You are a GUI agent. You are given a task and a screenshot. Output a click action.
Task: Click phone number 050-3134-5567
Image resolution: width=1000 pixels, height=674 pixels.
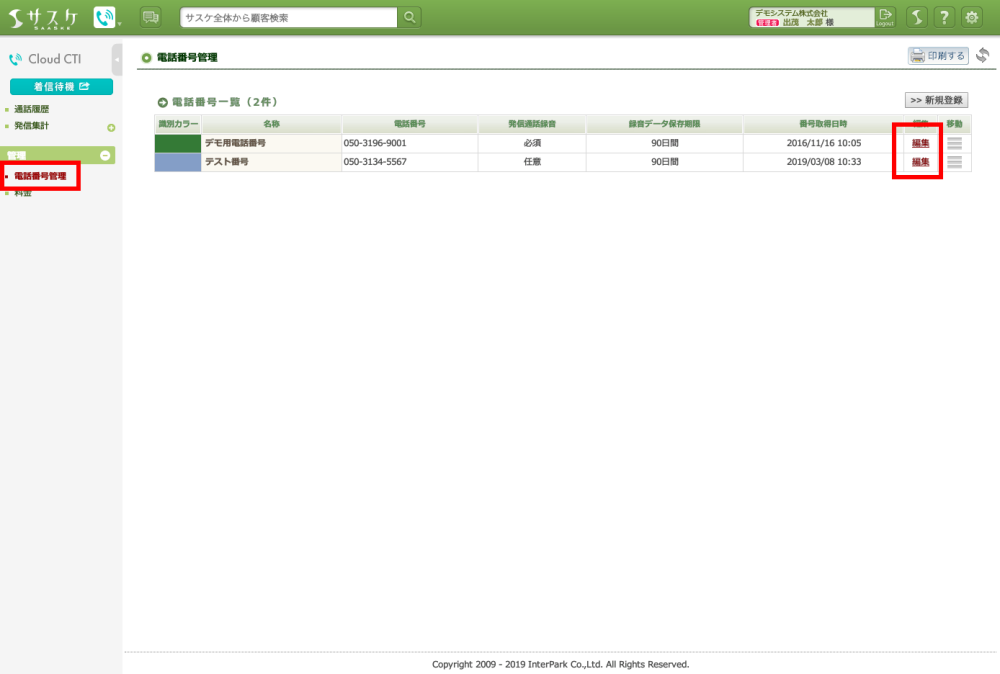coord(375,161)
